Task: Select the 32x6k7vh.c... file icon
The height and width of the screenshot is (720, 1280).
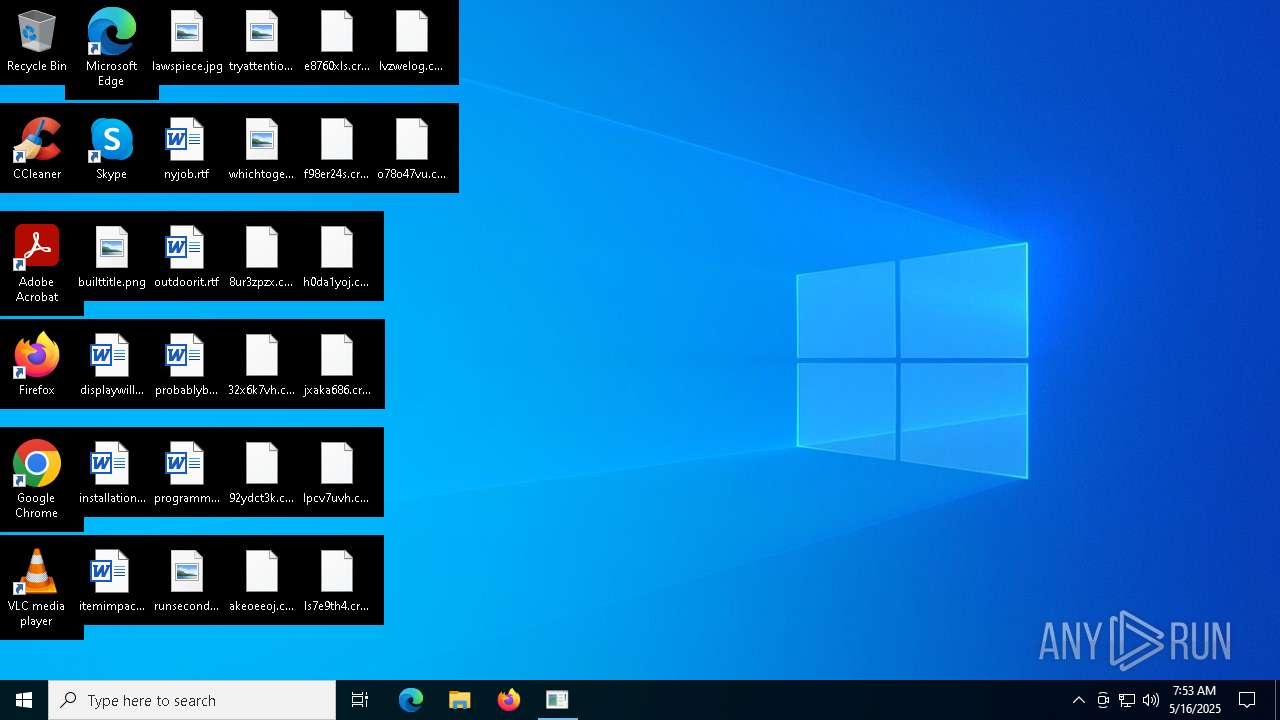Action: tap(261, 366)
